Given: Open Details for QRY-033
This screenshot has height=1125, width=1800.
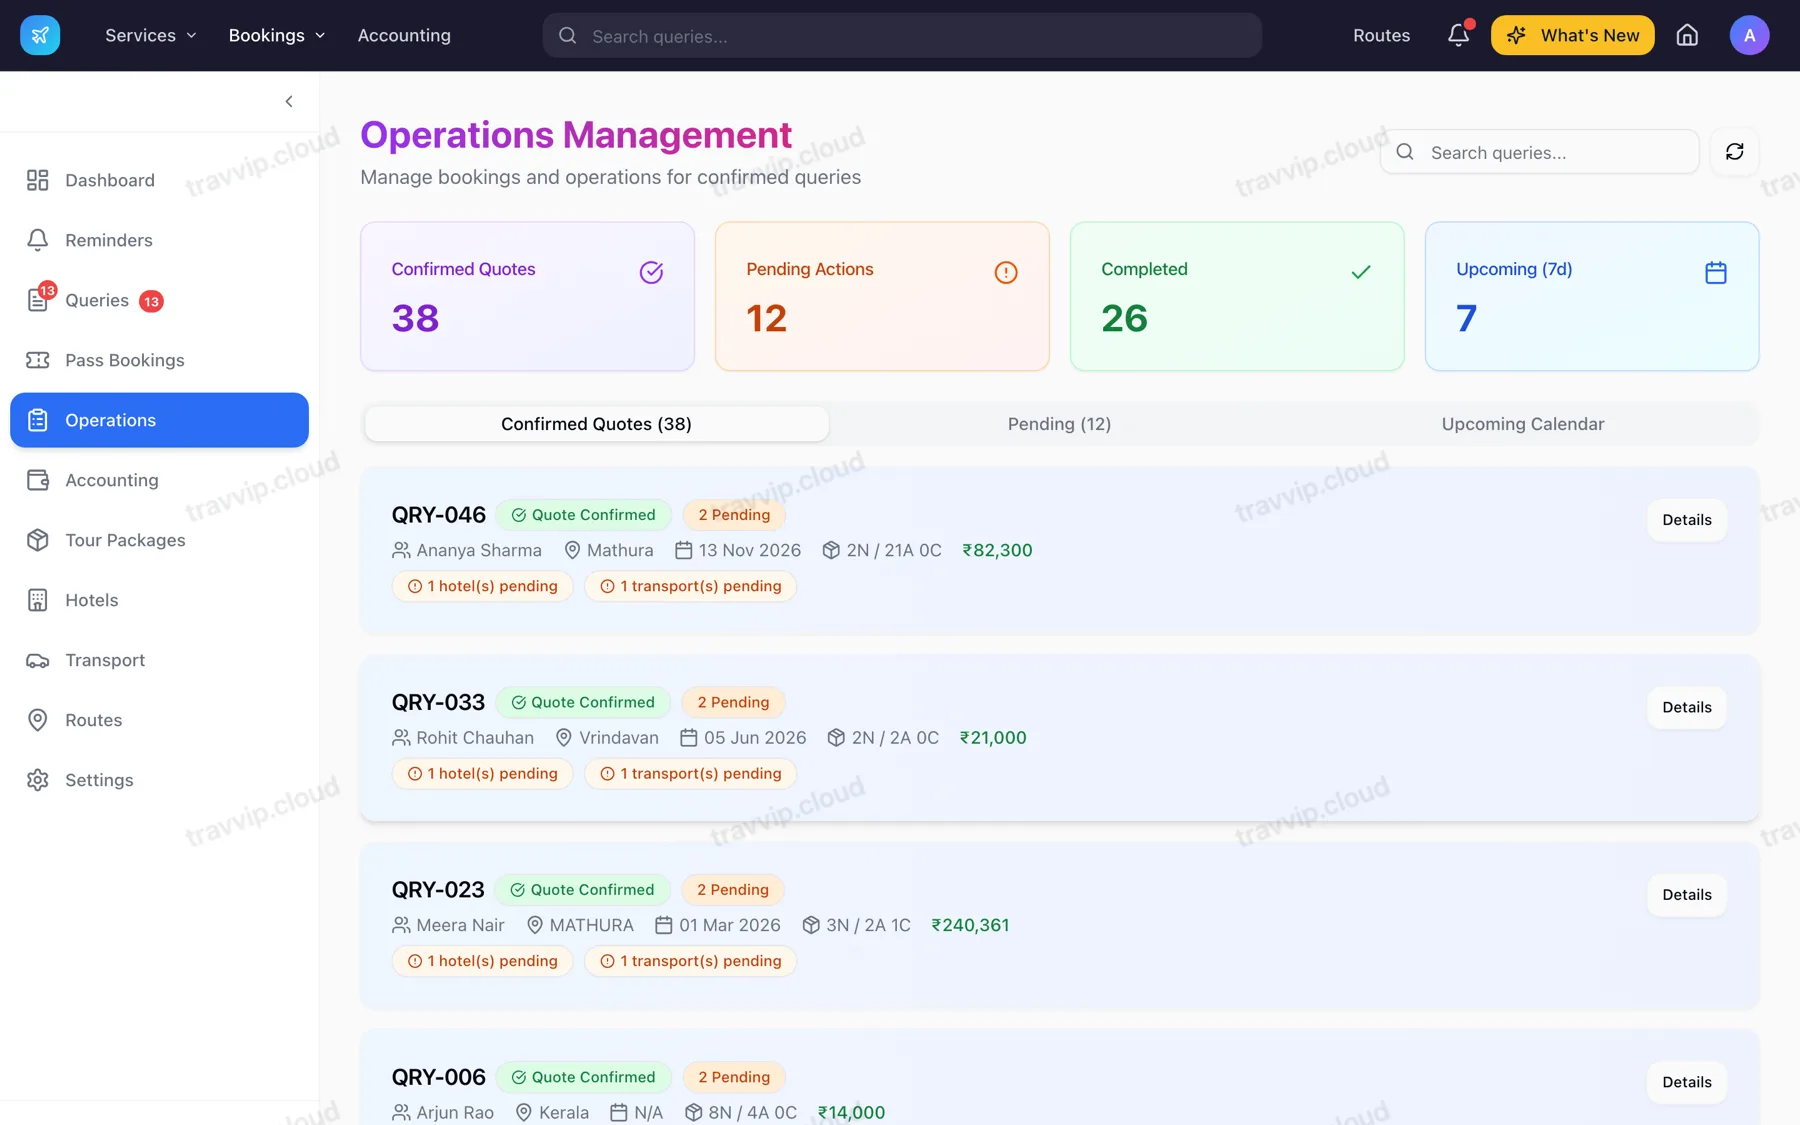Looking at the screenshot, I should [1687, 707].
